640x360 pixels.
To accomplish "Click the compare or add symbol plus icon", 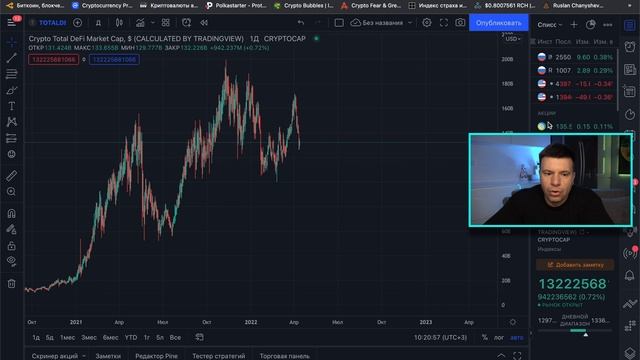I will [x=77, y=23].
